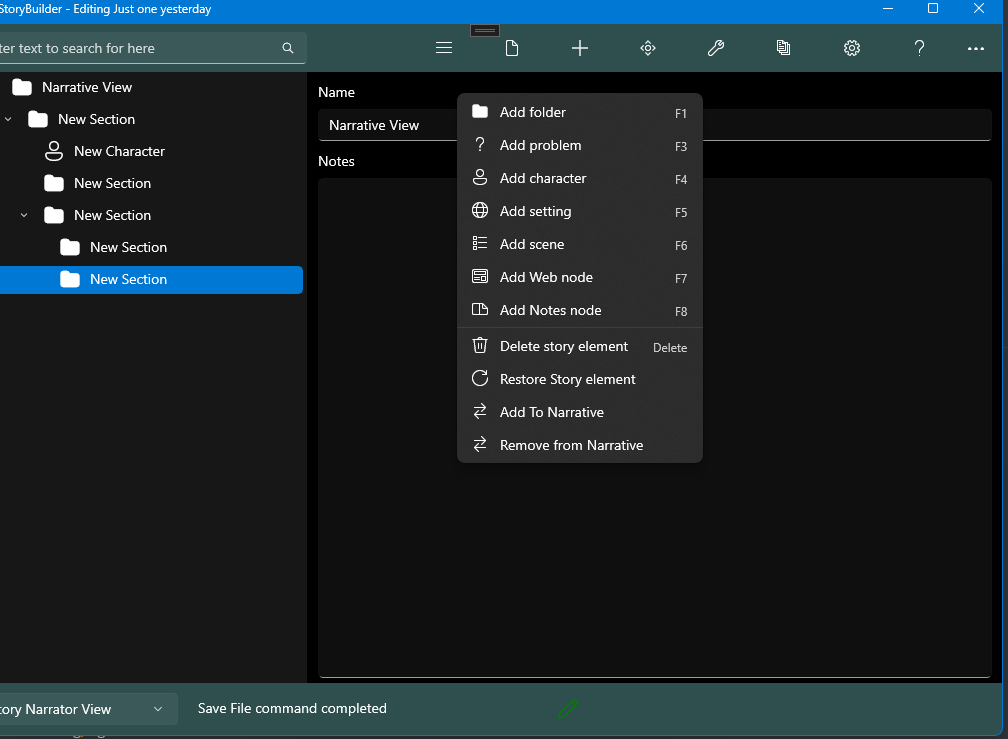Collapse the top New Section tree node
1008x739 pixels.
point(8,119)
